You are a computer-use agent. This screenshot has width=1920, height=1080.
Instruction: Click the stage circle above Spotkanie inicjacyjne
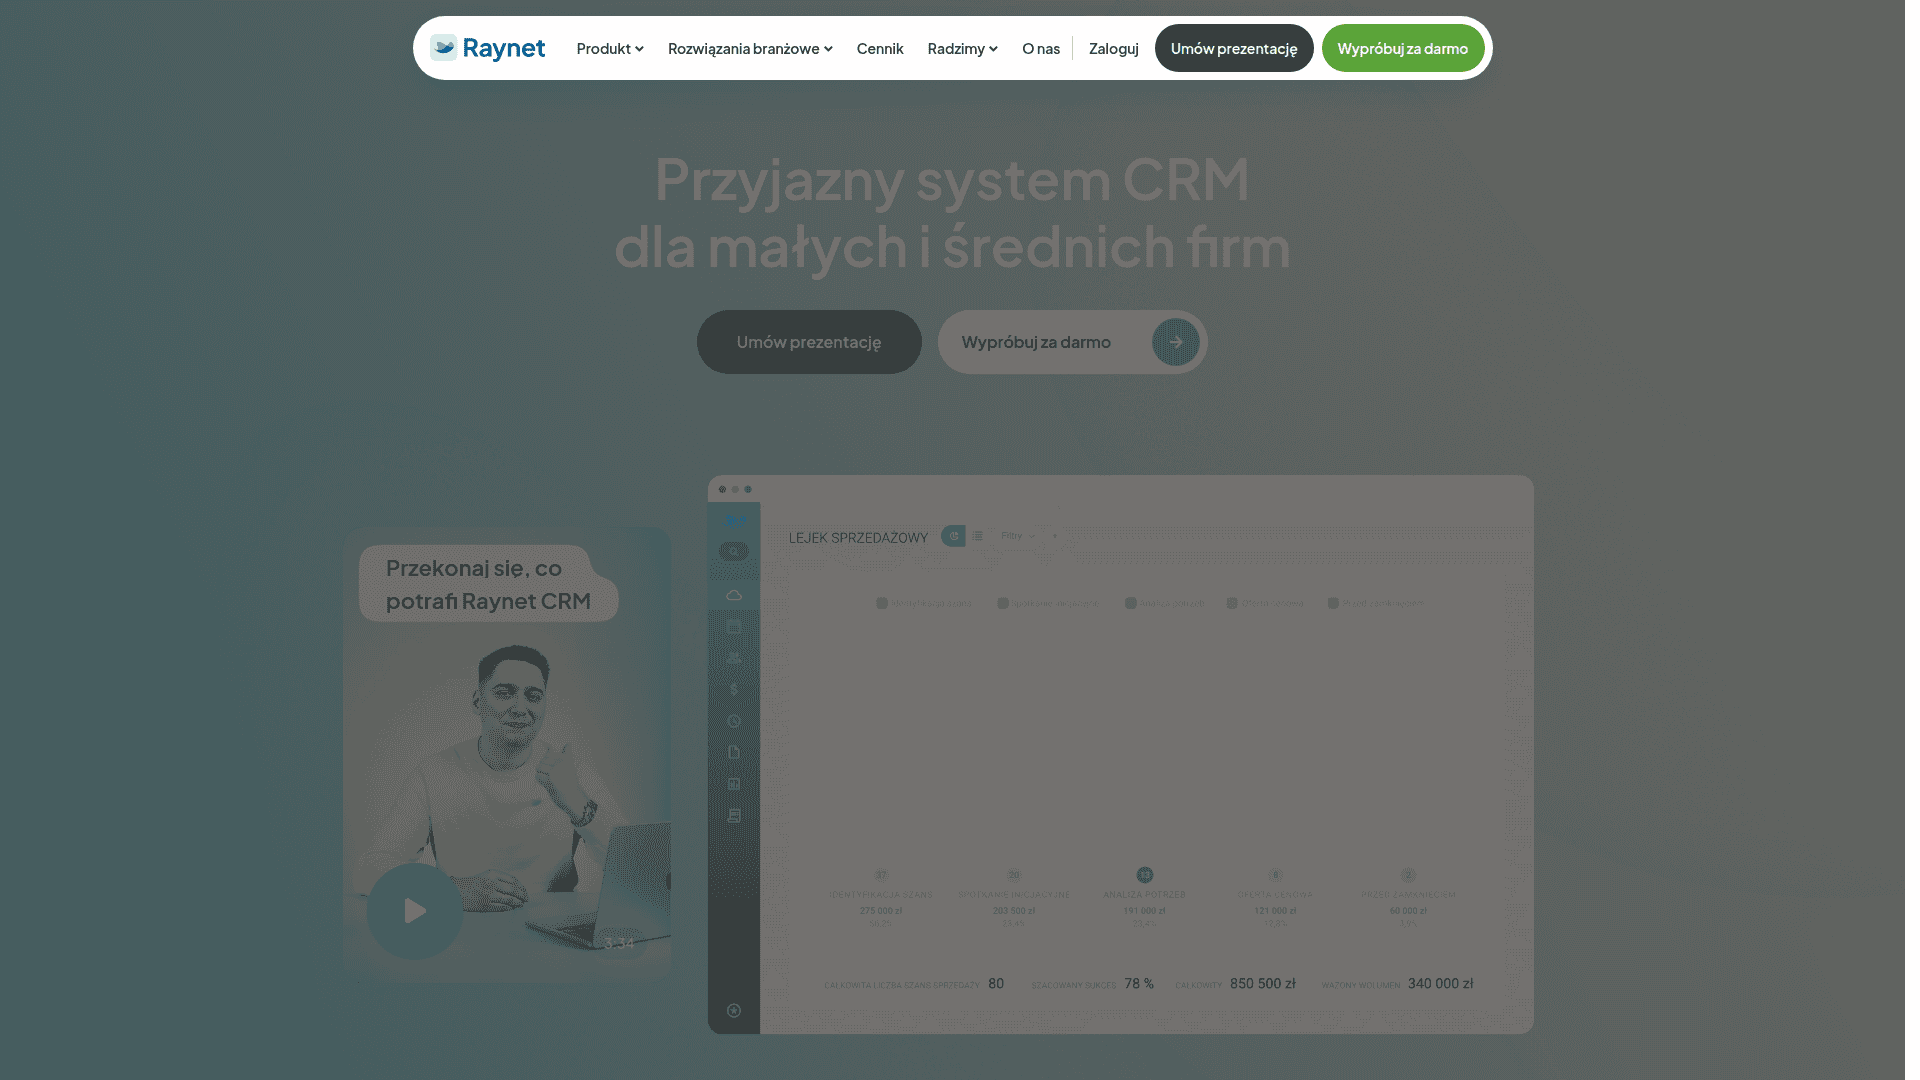[1014, 875]
